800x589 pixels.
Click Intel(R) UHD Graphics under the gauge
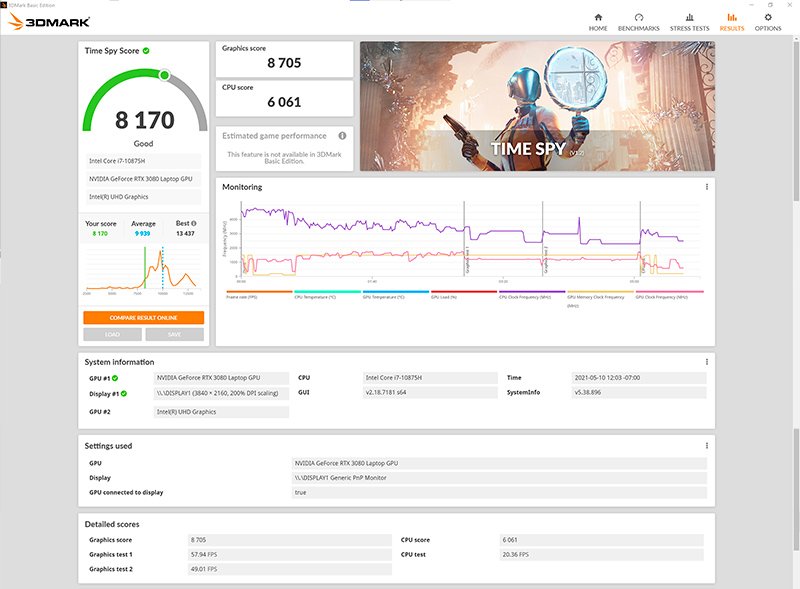[x=143, y=197]
